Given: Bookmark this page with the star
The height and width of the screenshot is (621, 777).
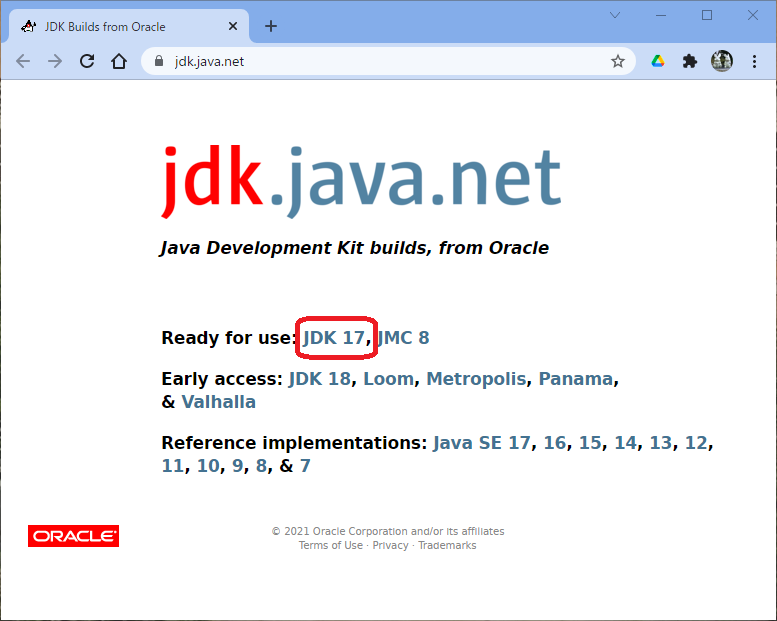Looking at the screenshot, I should pyautogui.click(x=618, y=61).
